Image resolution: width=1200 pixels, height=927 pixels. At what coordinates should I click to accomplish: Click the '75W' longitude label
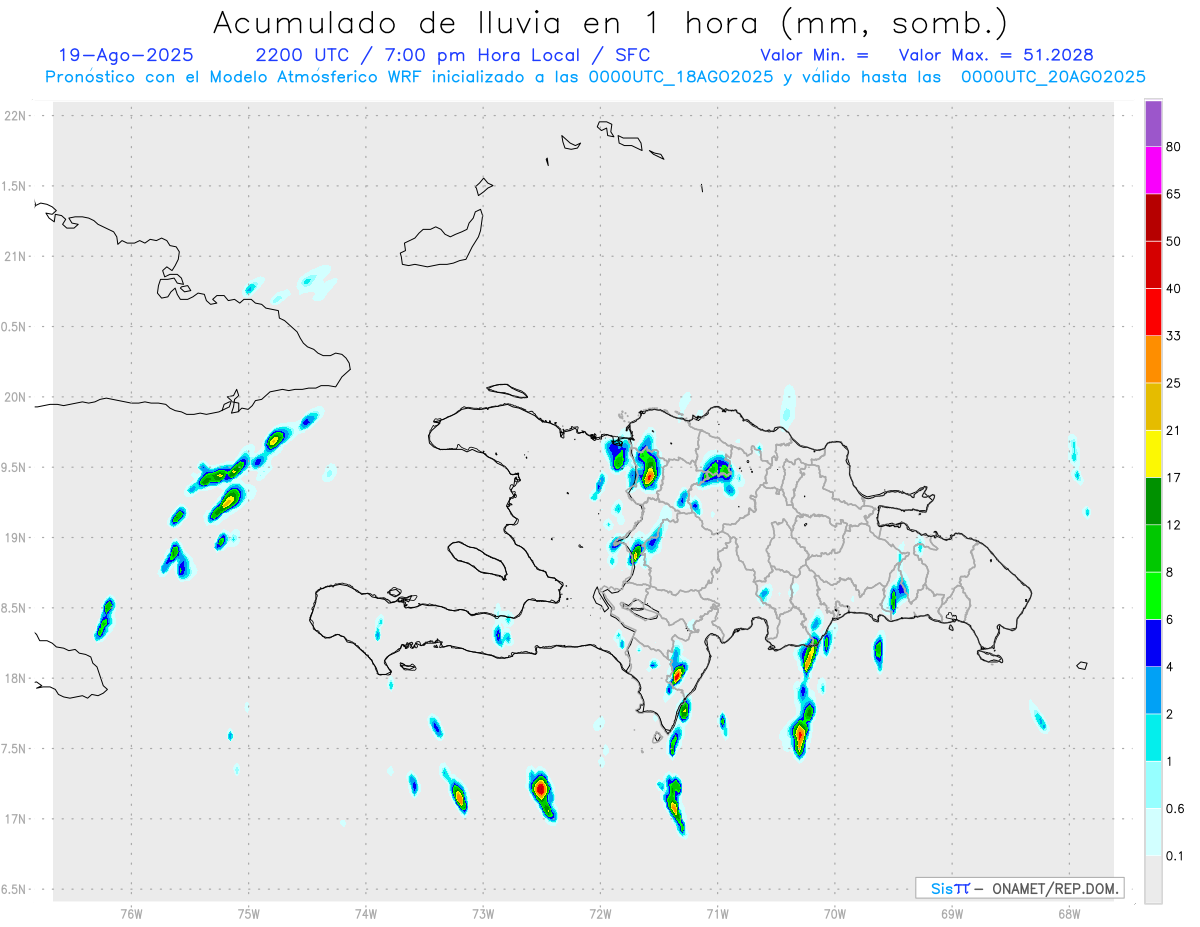pyautogui.click(x=249, y=914)
